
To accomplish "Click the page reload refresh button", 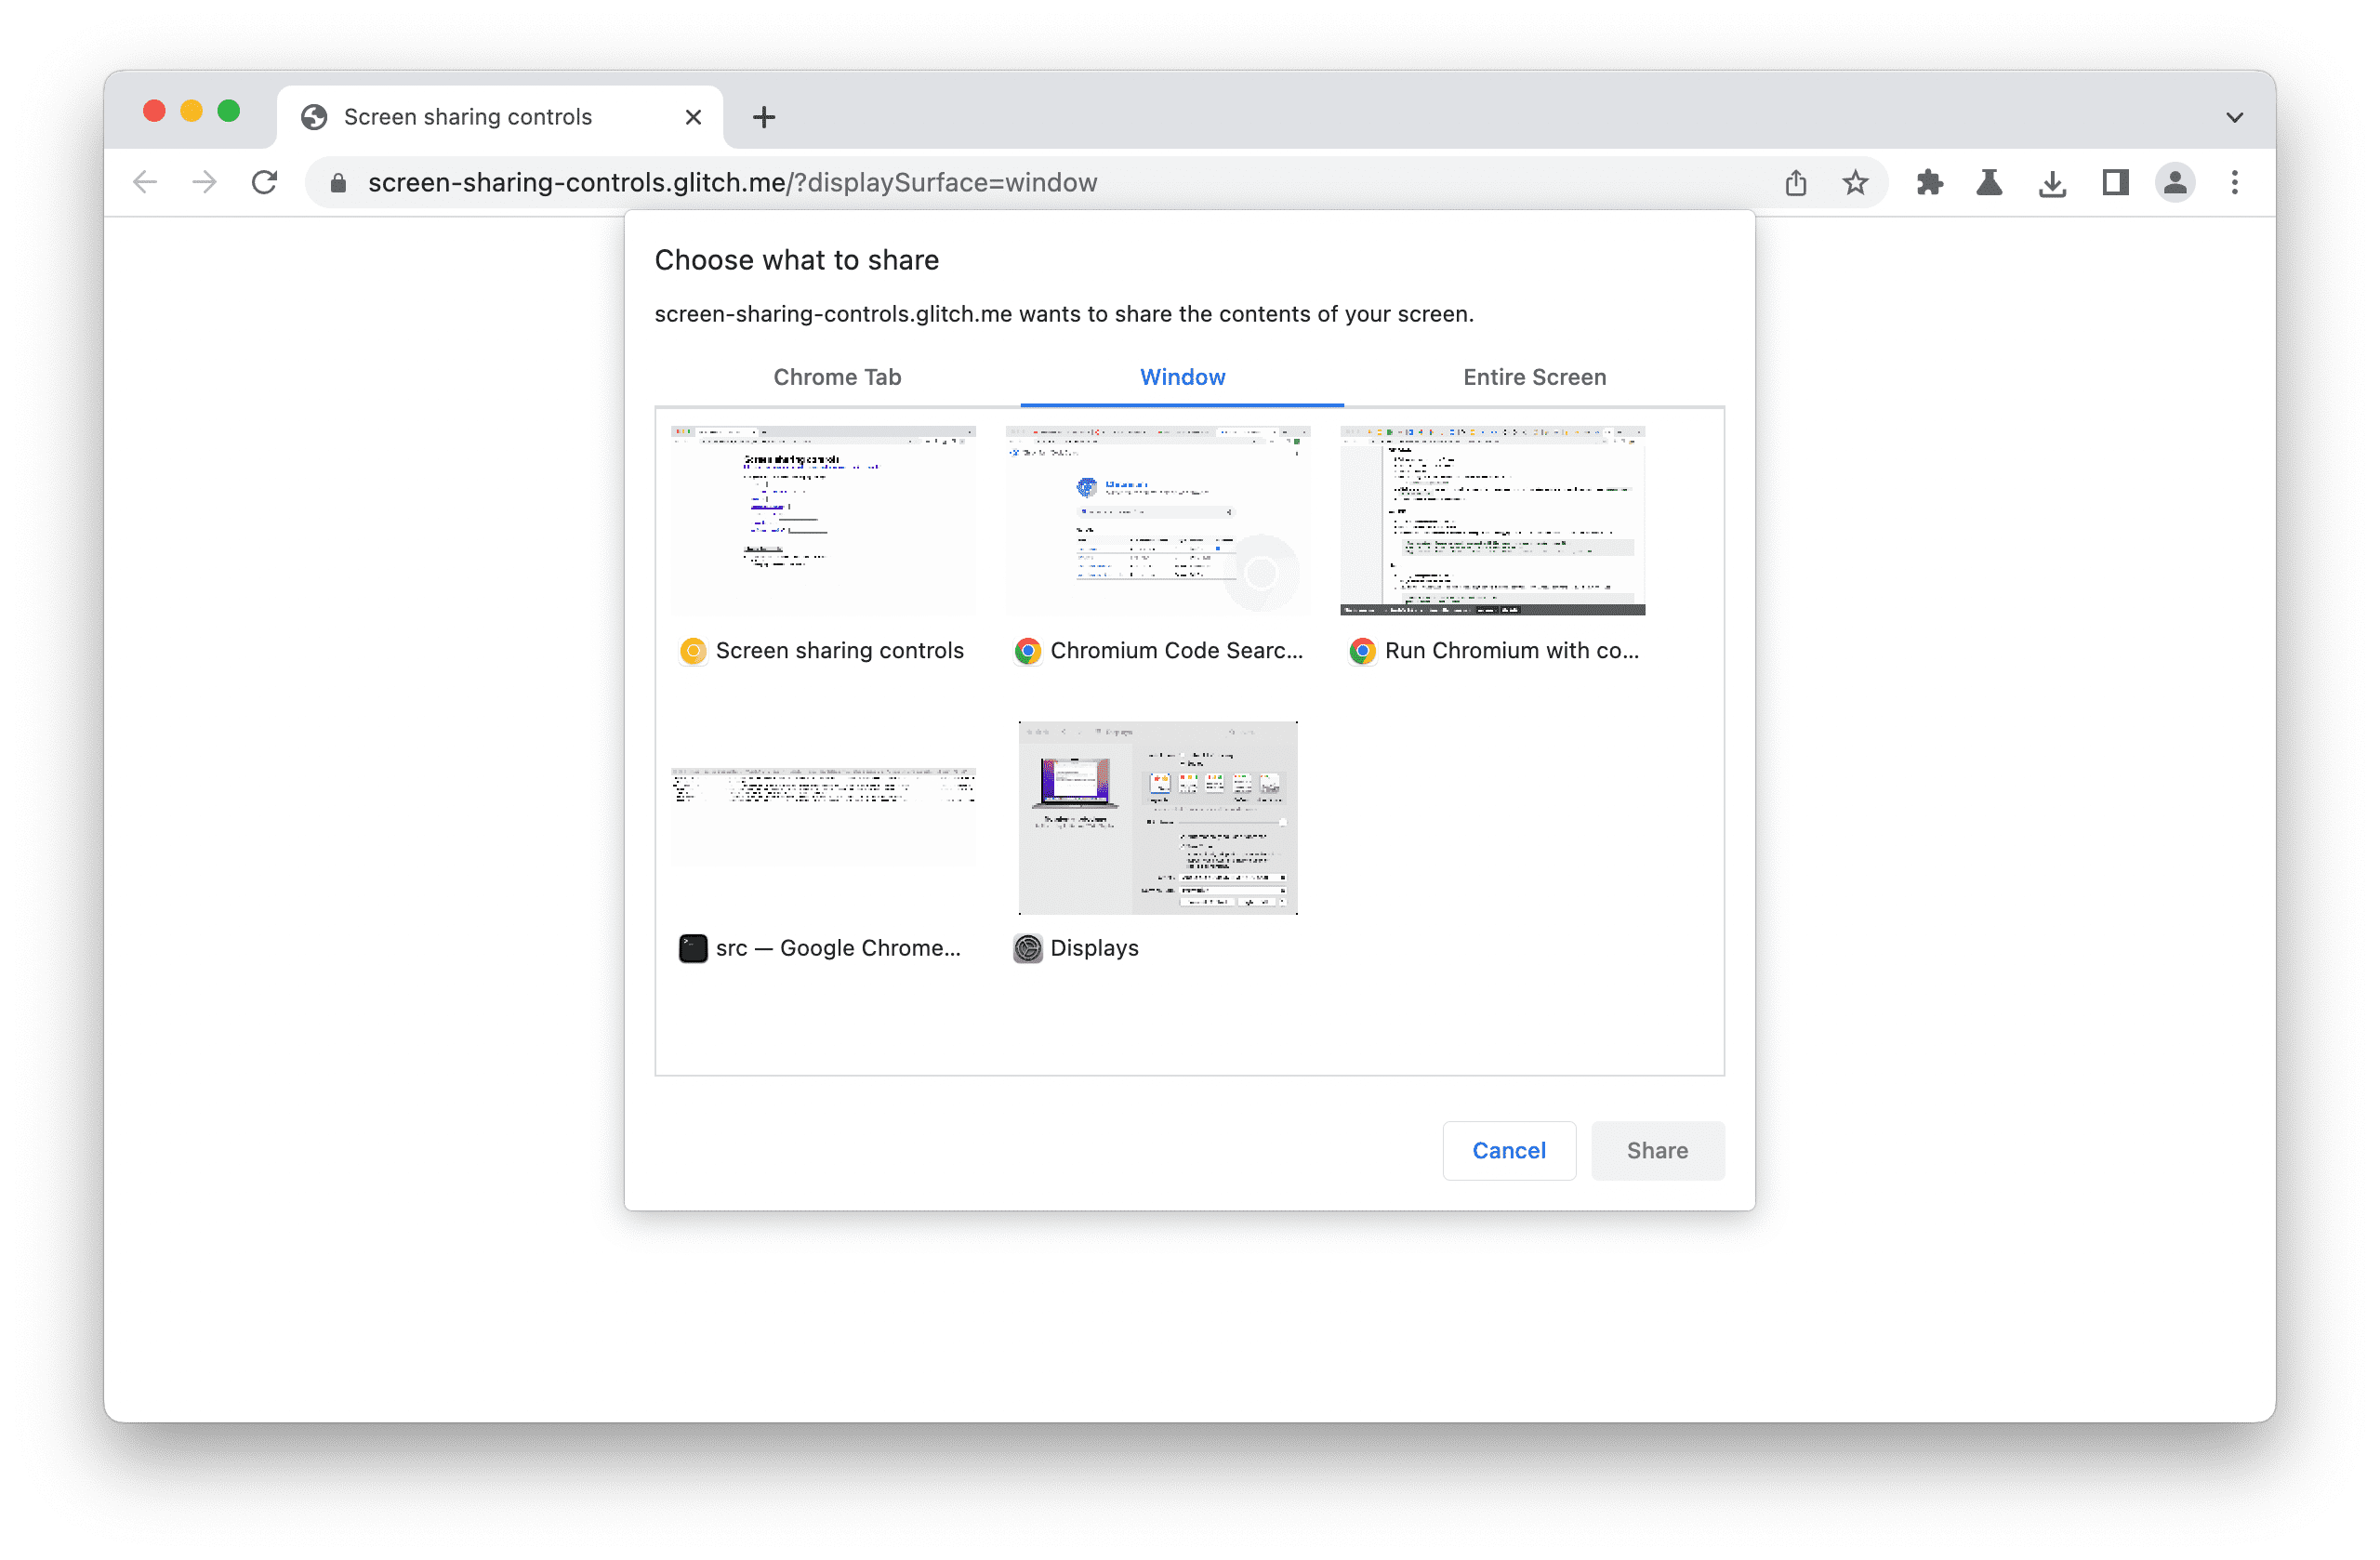I will (267, 181).
